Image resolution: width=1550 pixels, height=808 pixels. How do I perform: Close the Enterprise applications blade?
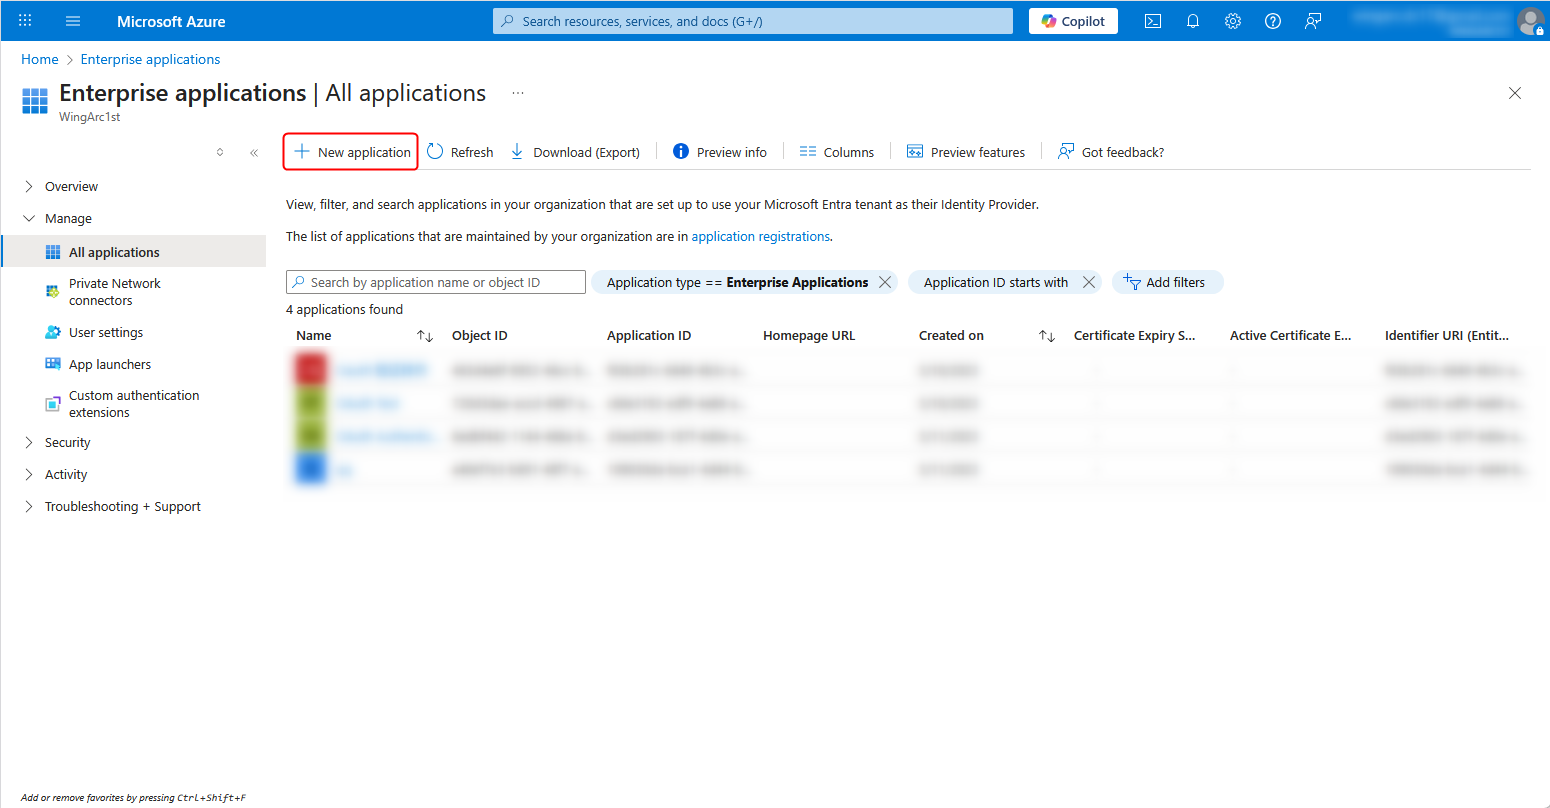coord(1515,93)
